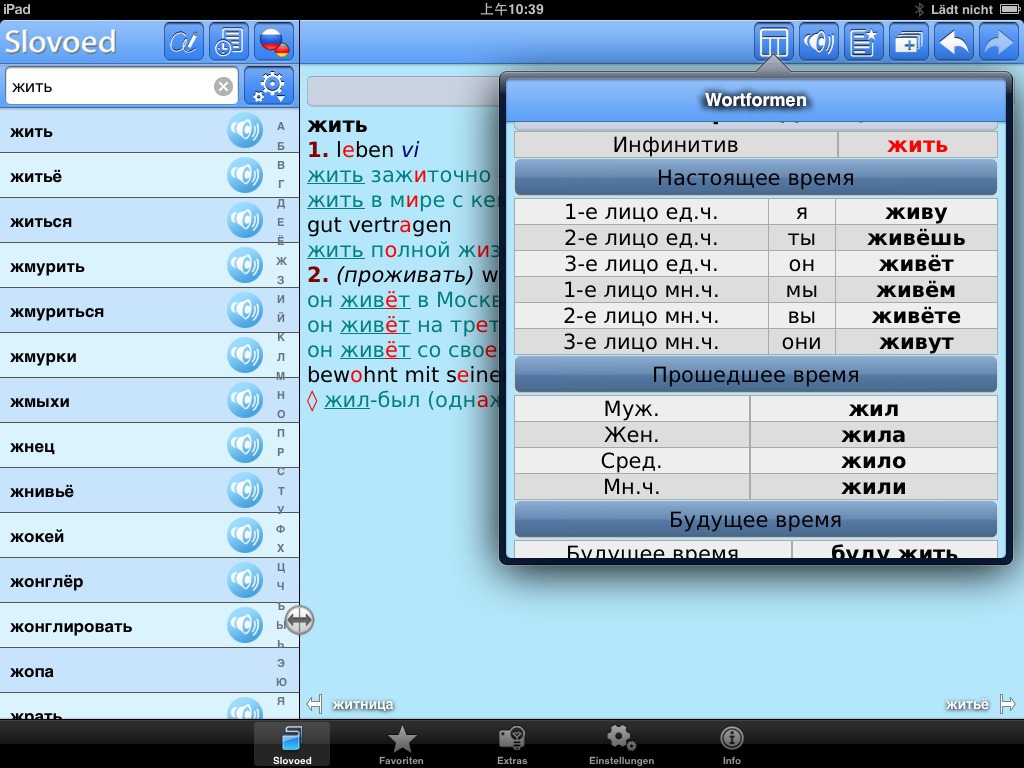Clear the search field text
Viewport: 1024px width, 768px height.
(x=223, y=86)
